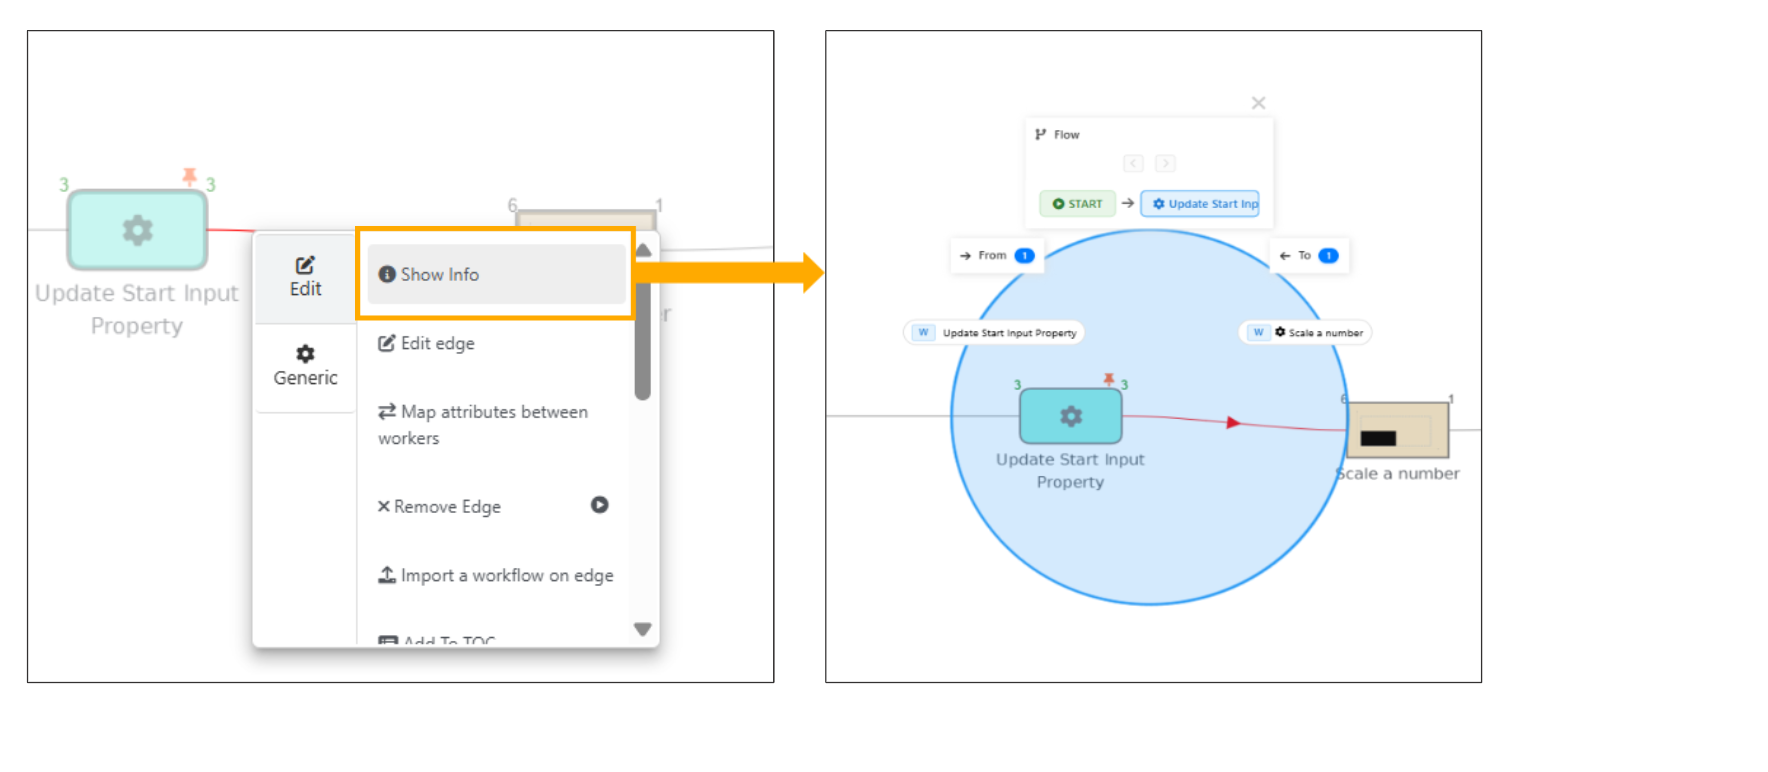Click the pin icon above the node inside the blue circle
The width and height of the screenshot is (1768, 772).
tap(1108, 379)
